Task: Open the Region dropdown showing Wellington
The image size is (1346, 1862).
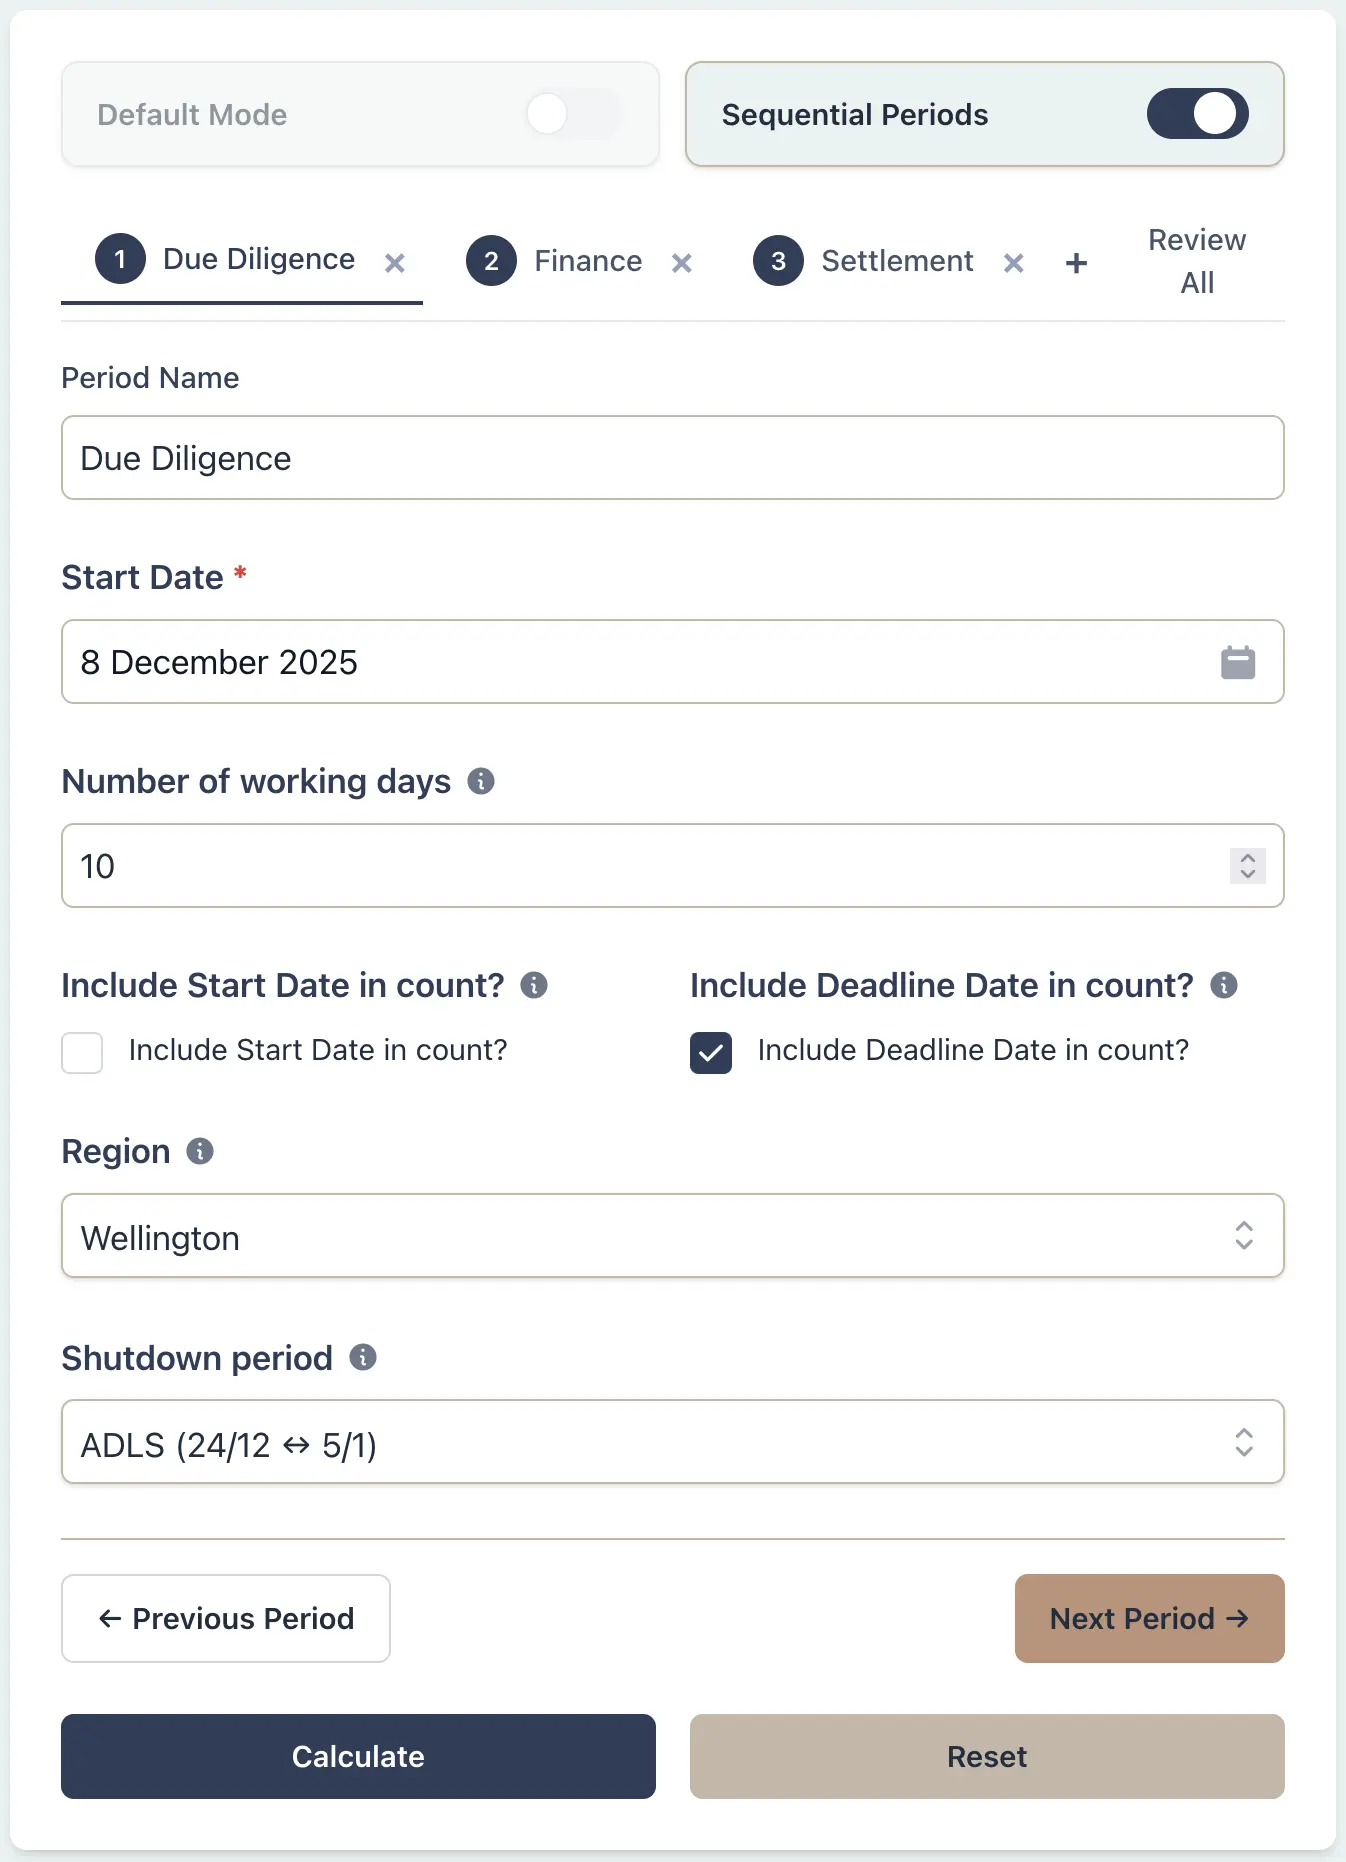Action: (672, 1236)
